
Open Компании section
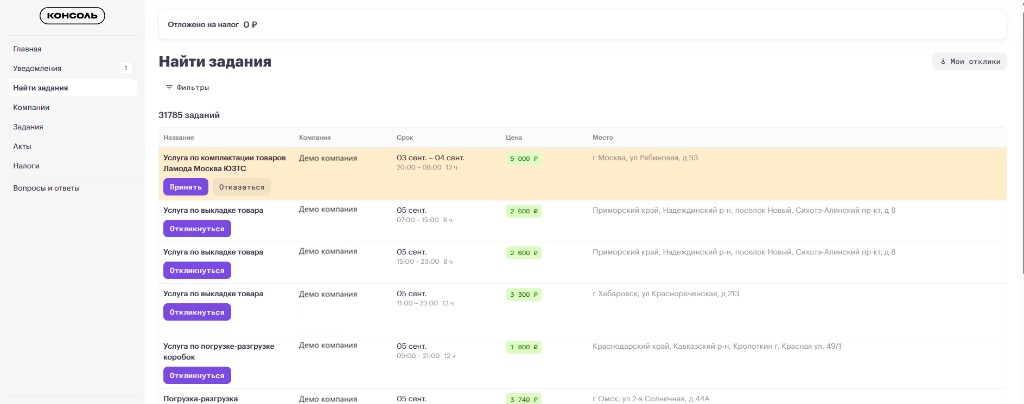point(31,108)
